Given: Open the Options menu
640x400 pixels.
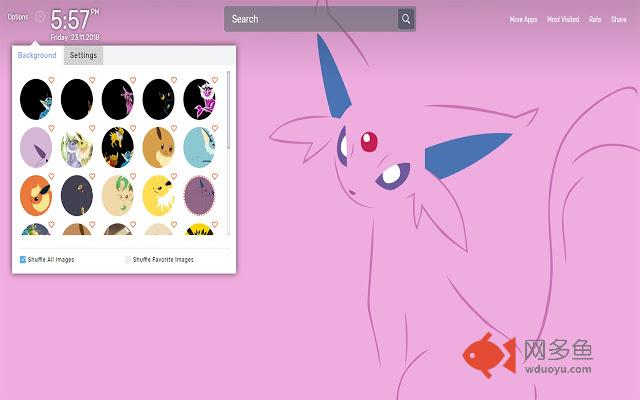Looking at the screenshot, I should tap(18, 17).
